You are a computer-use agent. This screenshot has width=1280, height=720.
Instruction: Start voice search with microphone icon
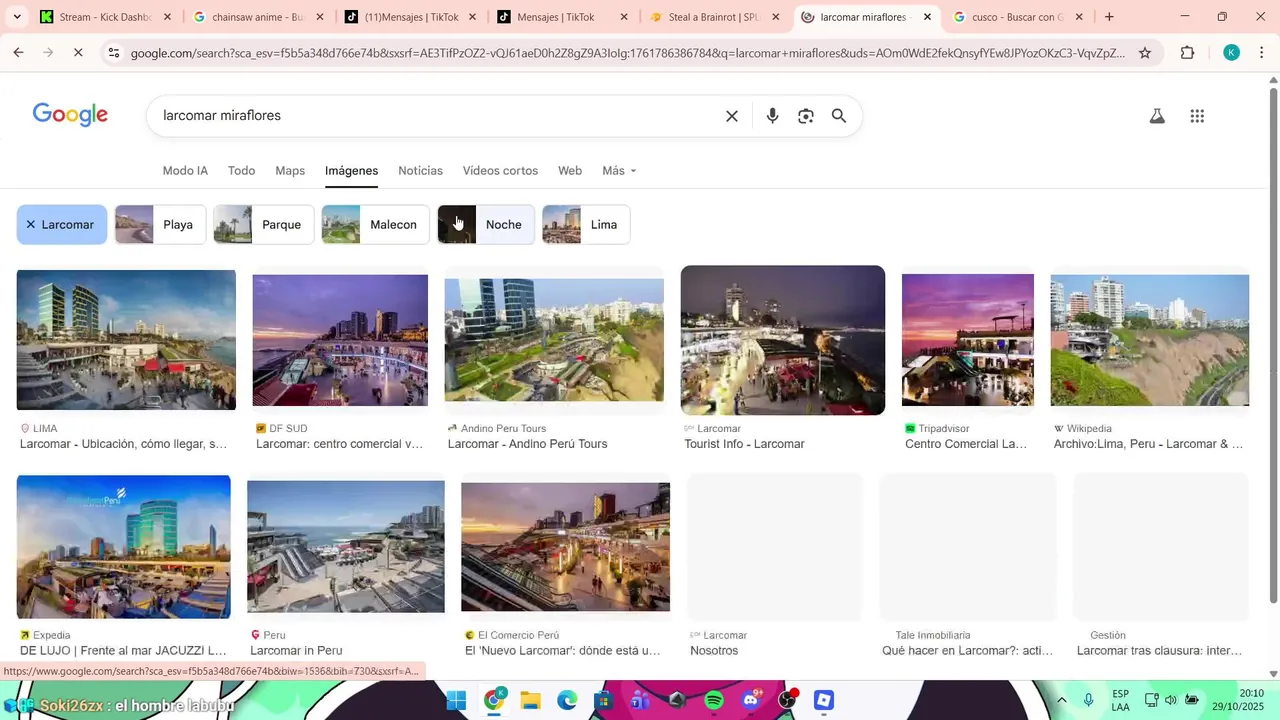[772, 116]
